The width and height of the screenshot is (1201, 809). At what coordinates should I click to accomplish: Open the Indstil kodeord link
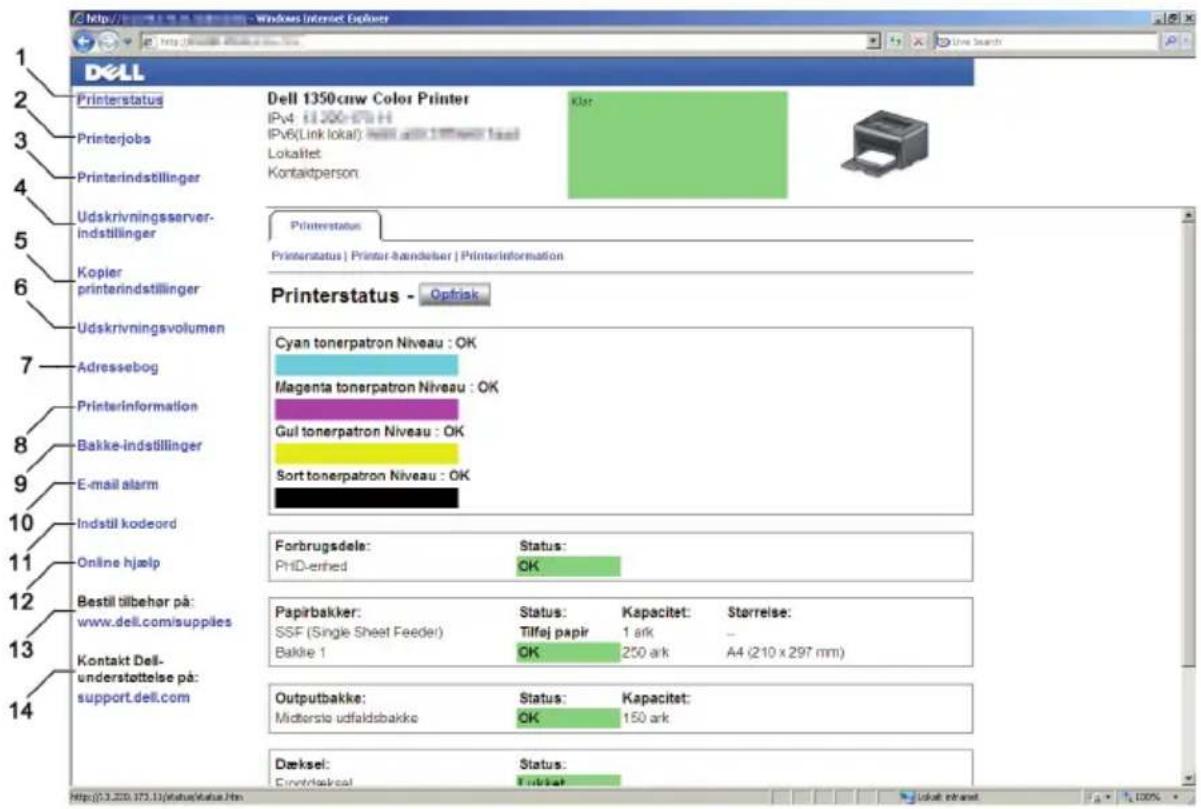127,523
